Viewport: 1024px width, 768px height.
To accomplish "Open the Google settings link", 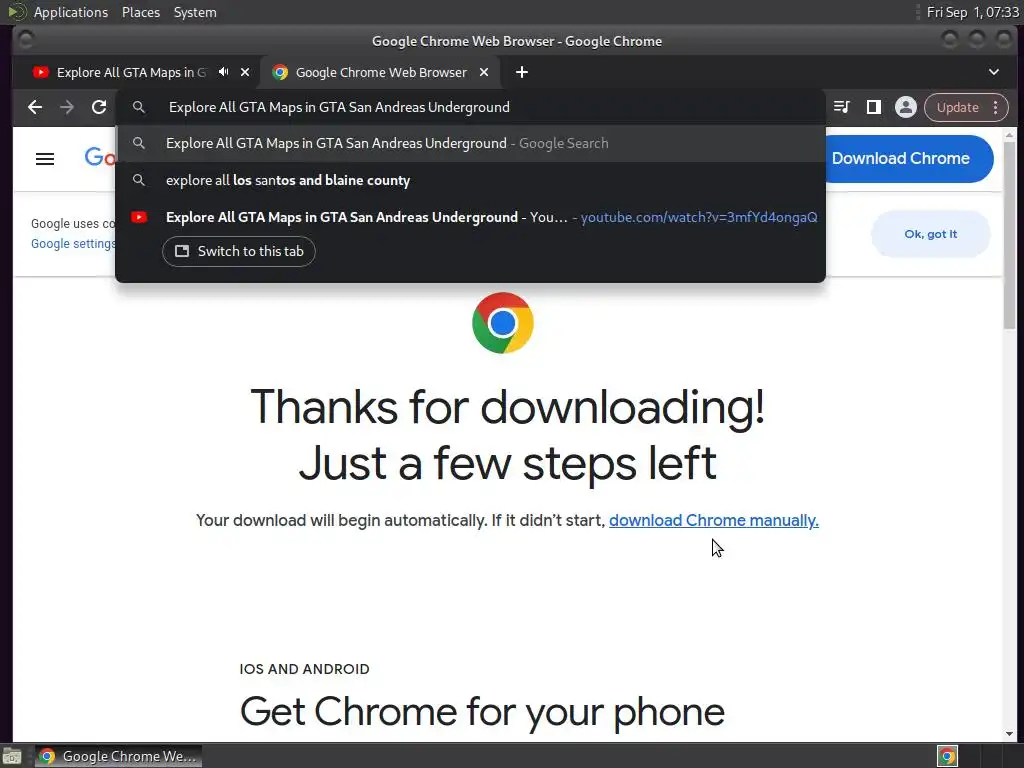I will (x=73, y=244).
